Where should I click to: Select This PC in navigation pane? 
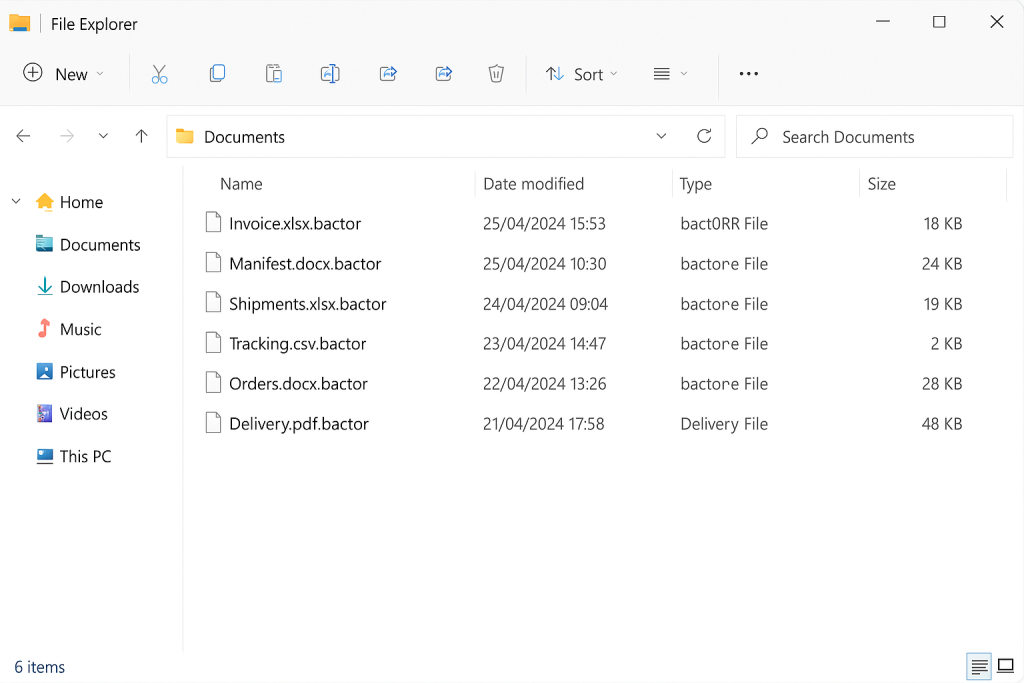85,457
